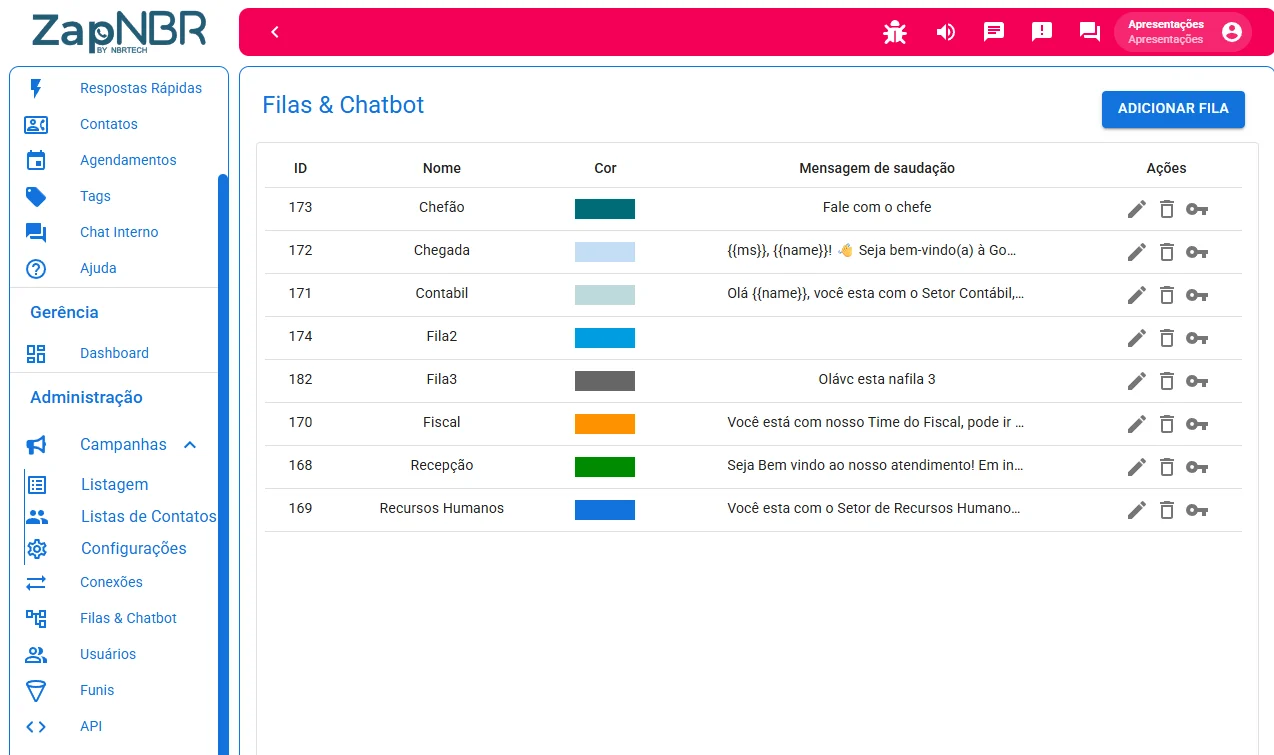Click the ADICIONAR FILA button
This screenshot has width=1274, height=755.
pyautogui.click(x=1173, y=109)
